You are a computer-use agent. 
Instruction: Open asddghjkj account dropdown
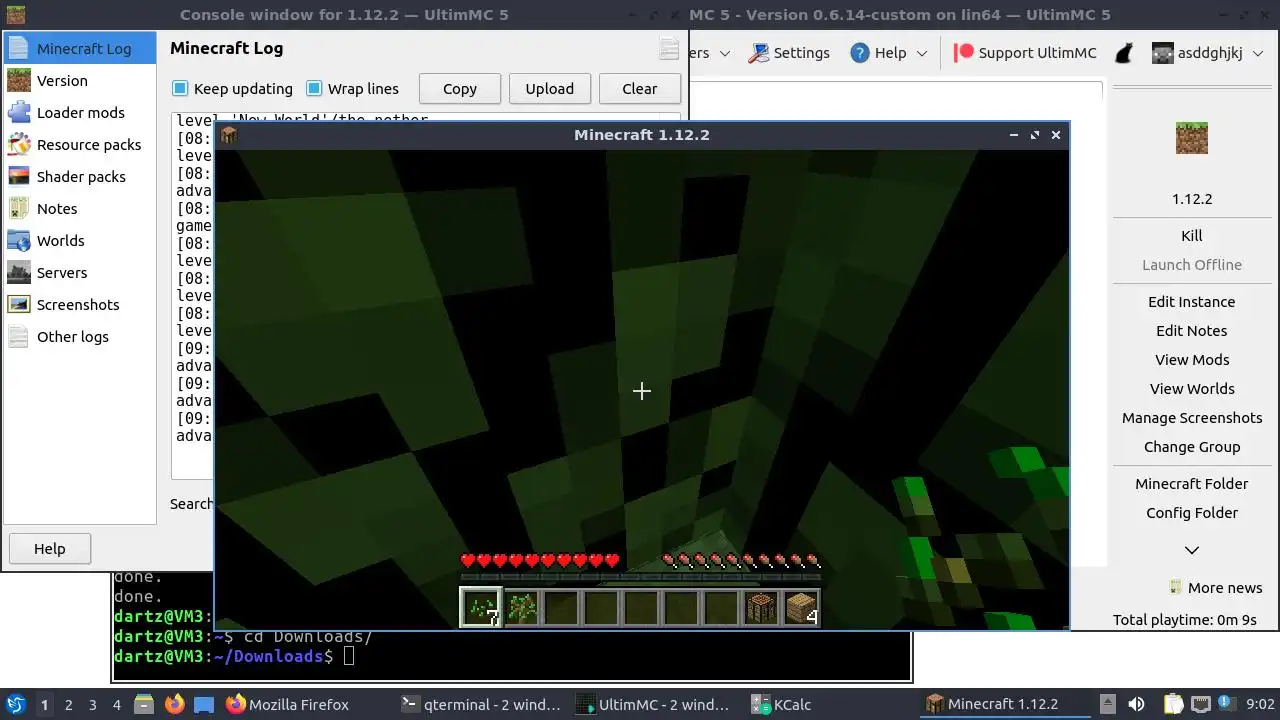(x=1208, y=53)
